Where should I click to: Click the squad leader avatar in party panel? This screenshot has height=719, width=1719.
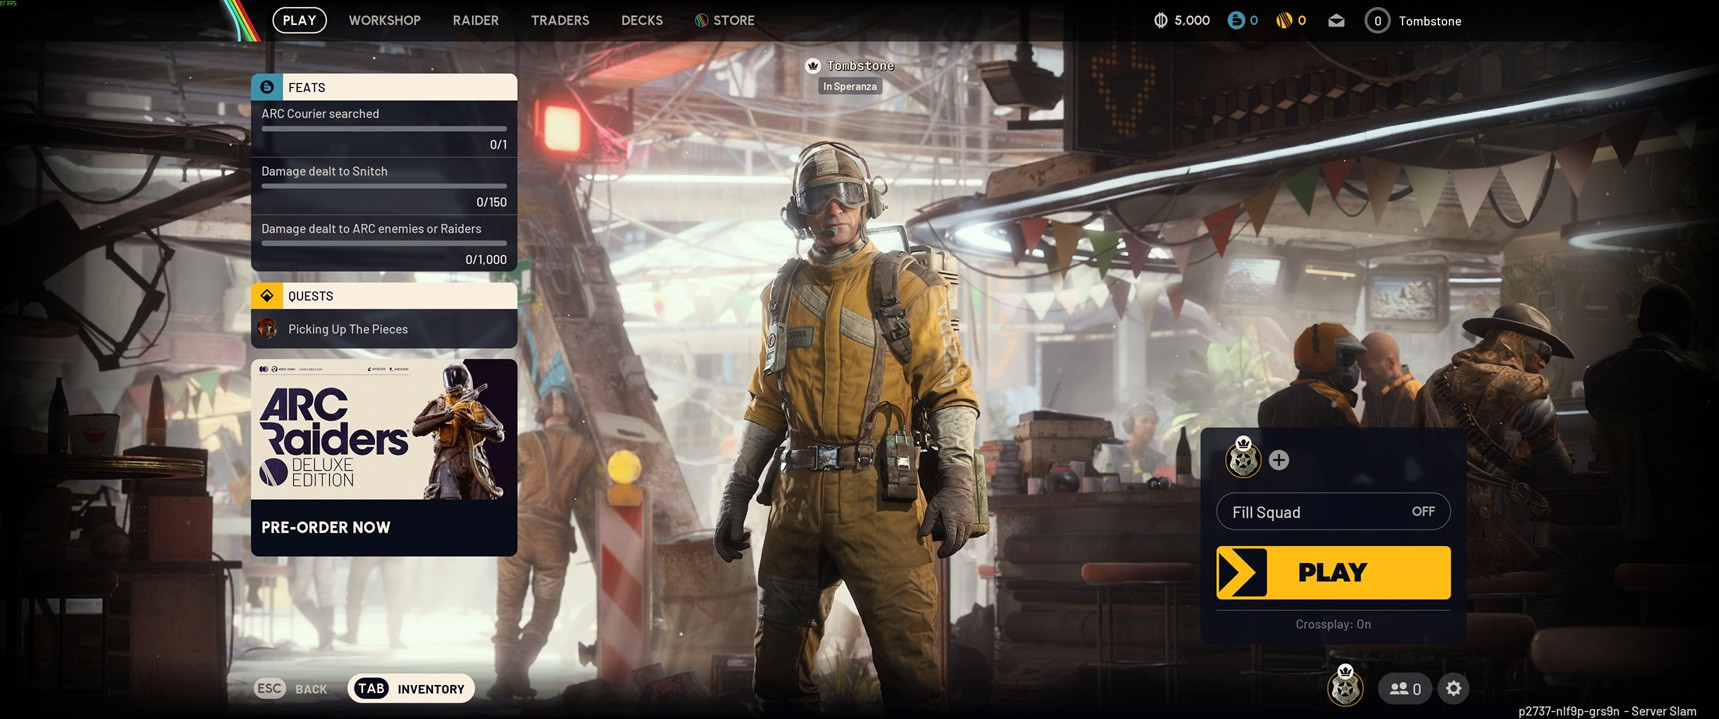1243,458
